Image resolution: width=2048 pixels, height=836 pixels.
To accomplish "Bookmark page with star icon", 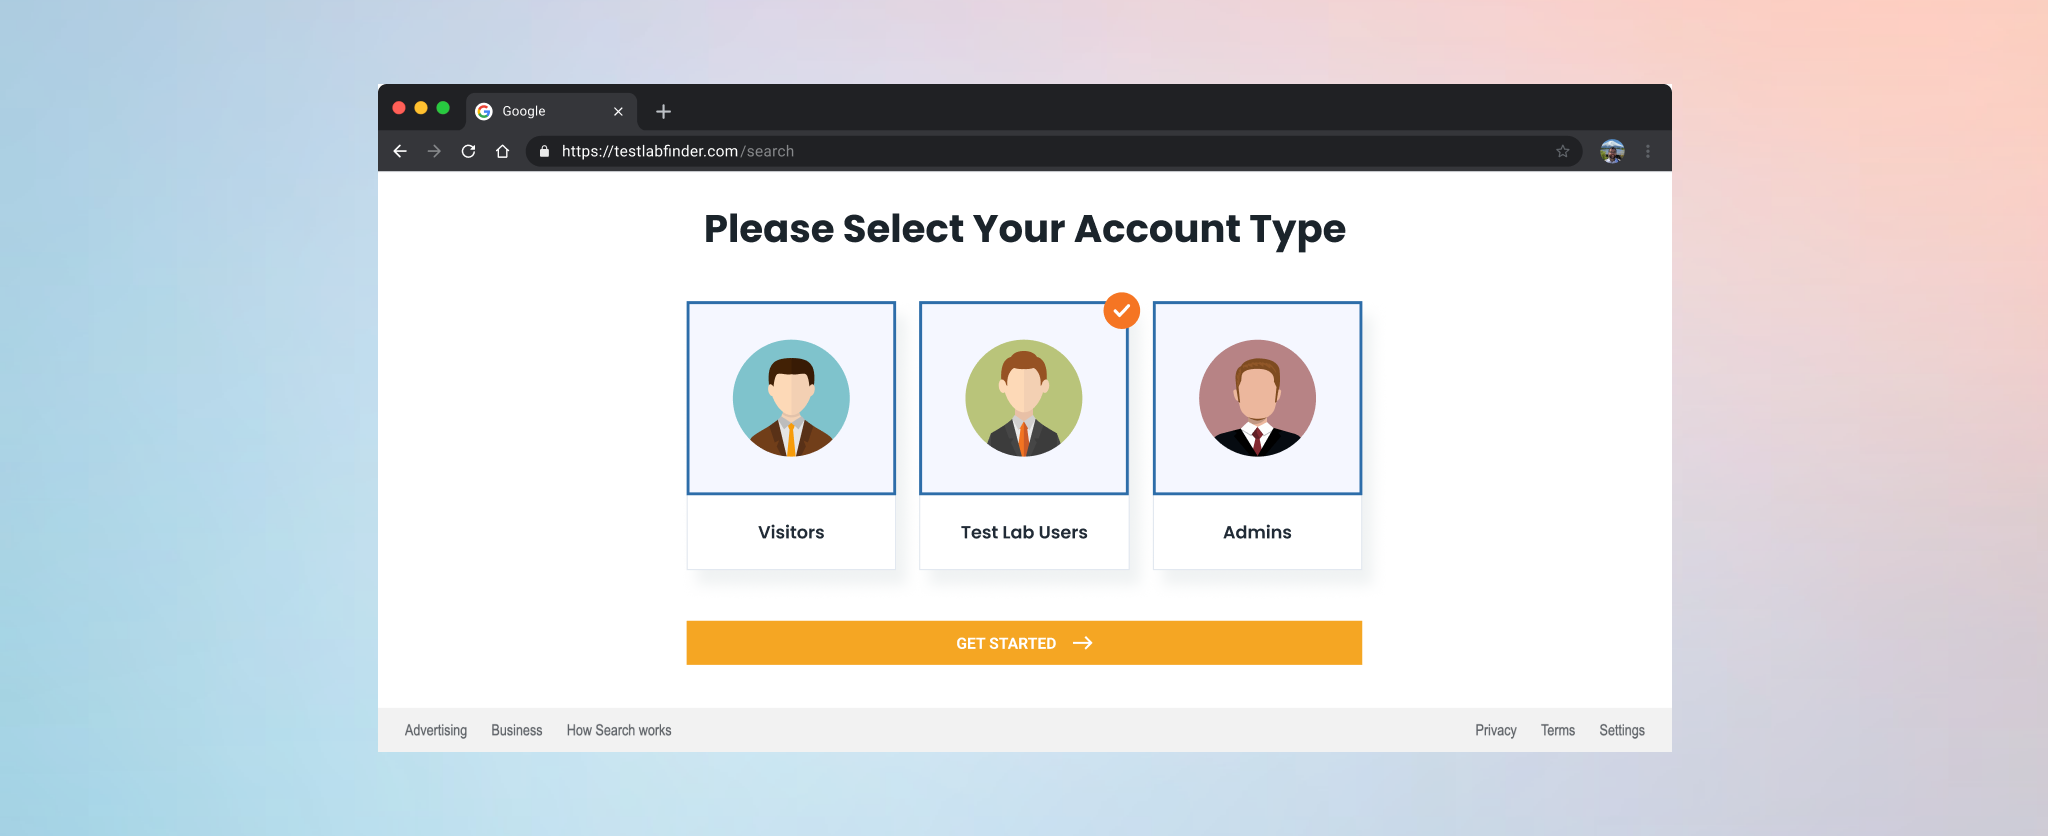I will point(1562,151).
